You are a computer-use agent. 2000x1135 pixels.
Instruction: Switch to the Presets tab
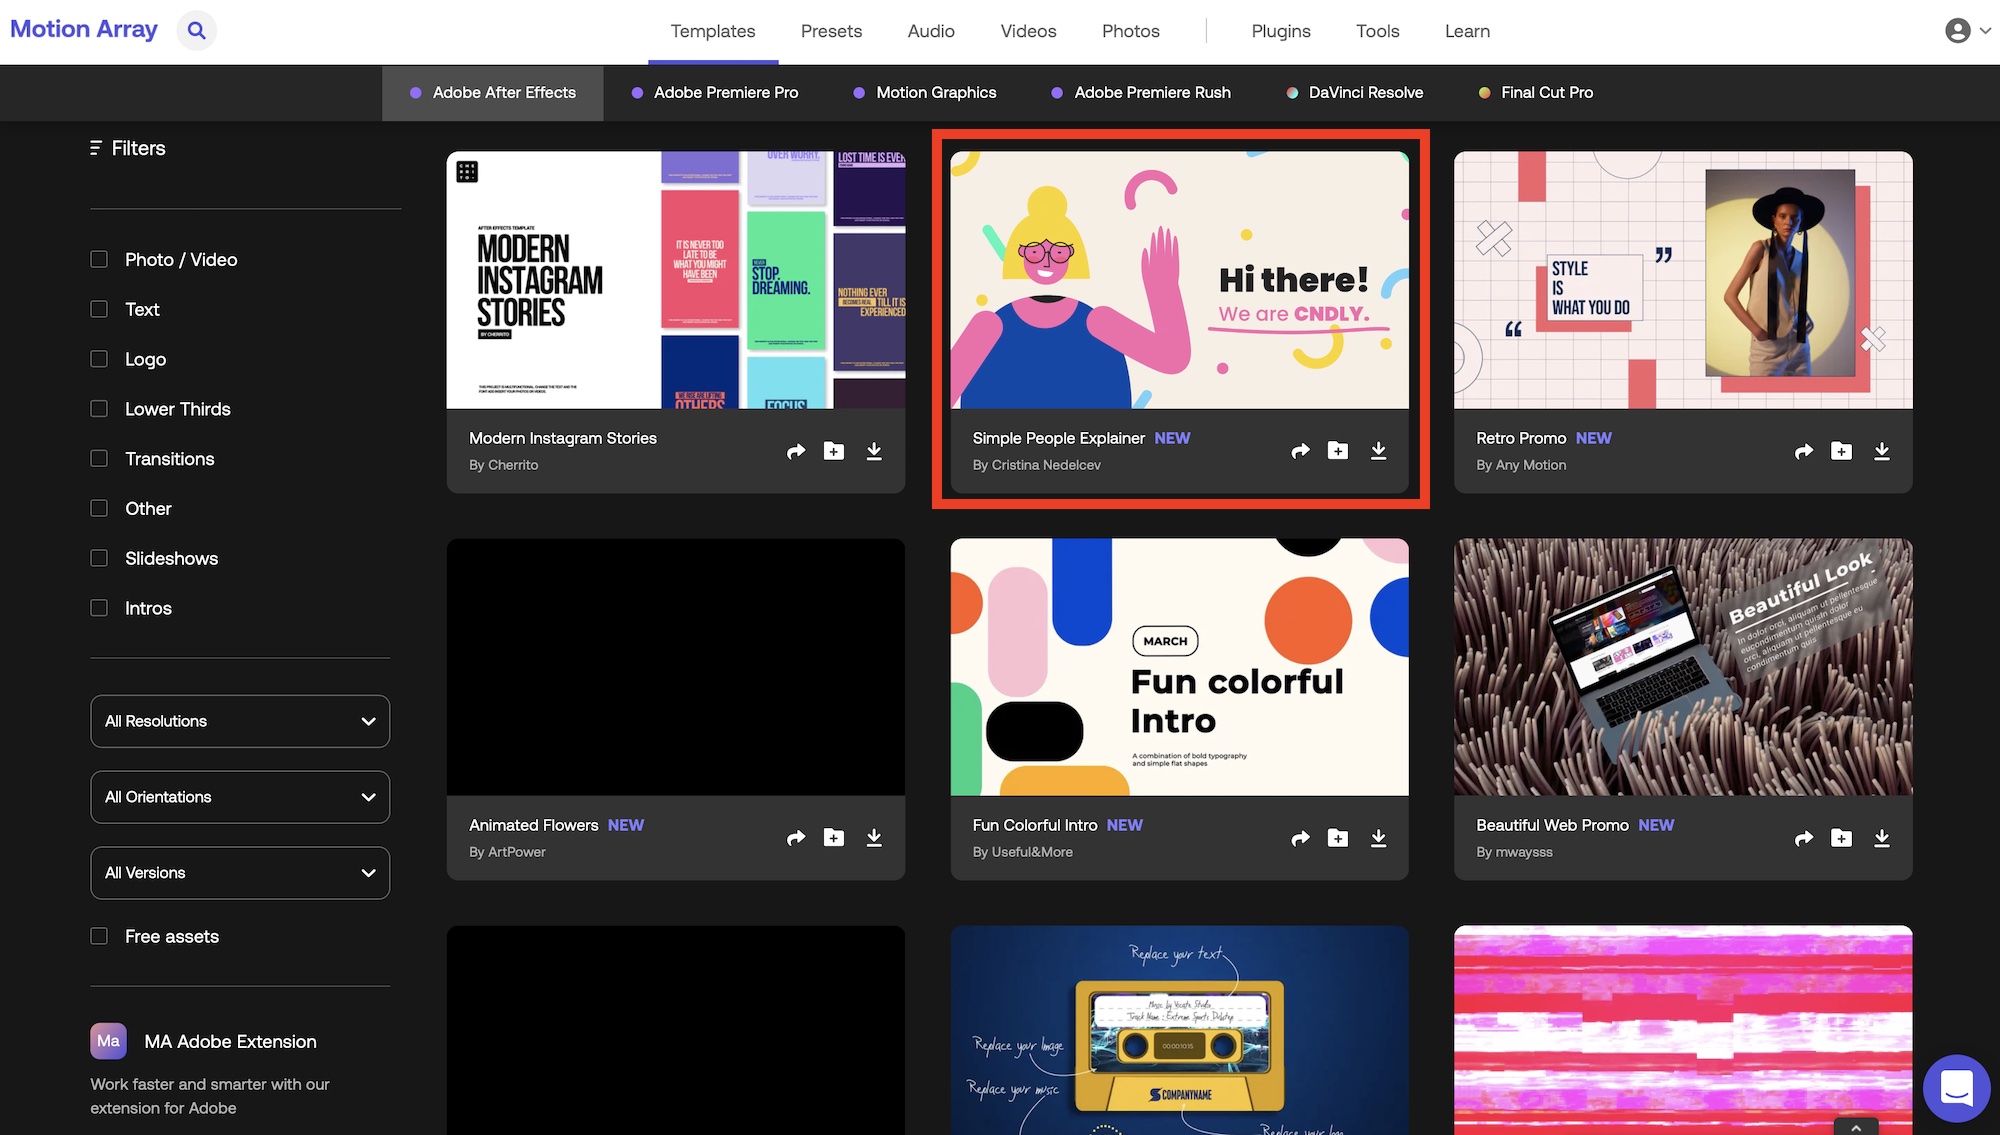(831, 31)
